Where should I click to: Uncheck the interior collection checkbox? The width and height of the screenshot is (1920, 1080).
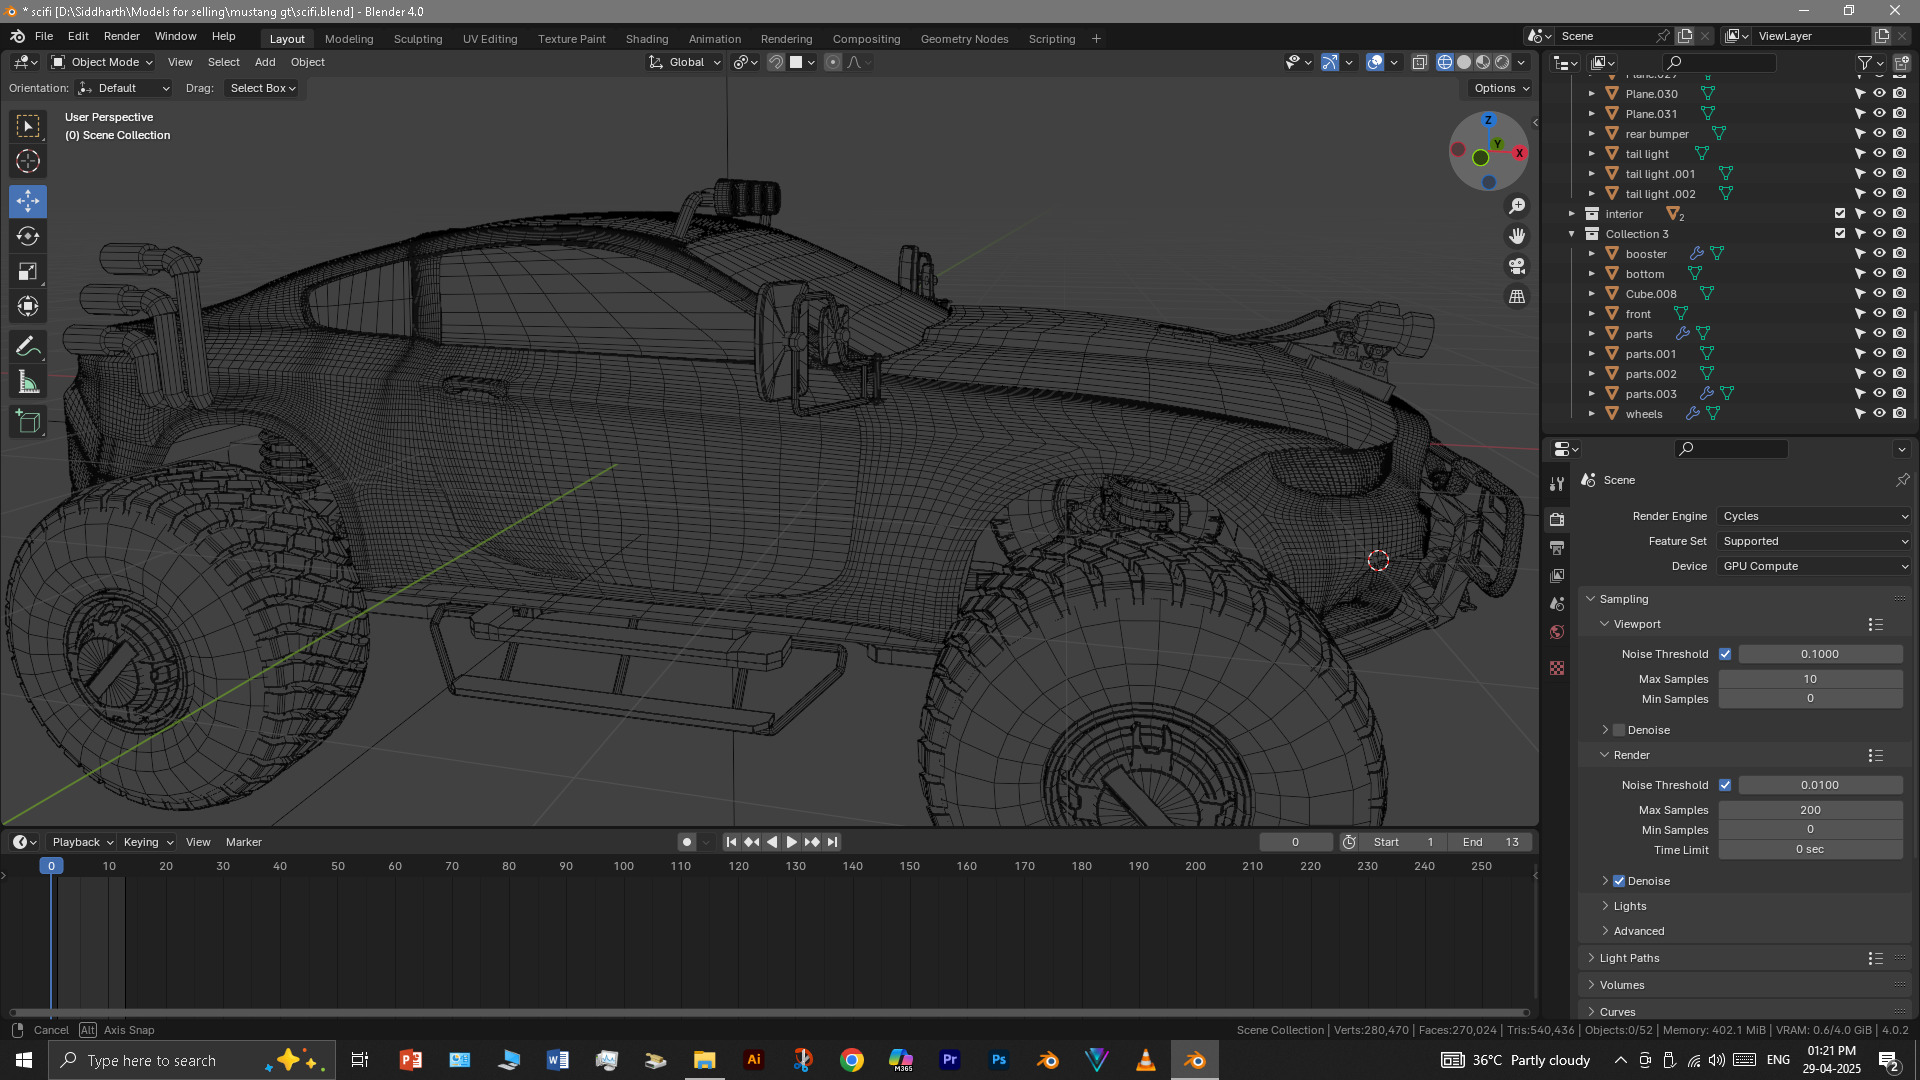click(1840, 213)
